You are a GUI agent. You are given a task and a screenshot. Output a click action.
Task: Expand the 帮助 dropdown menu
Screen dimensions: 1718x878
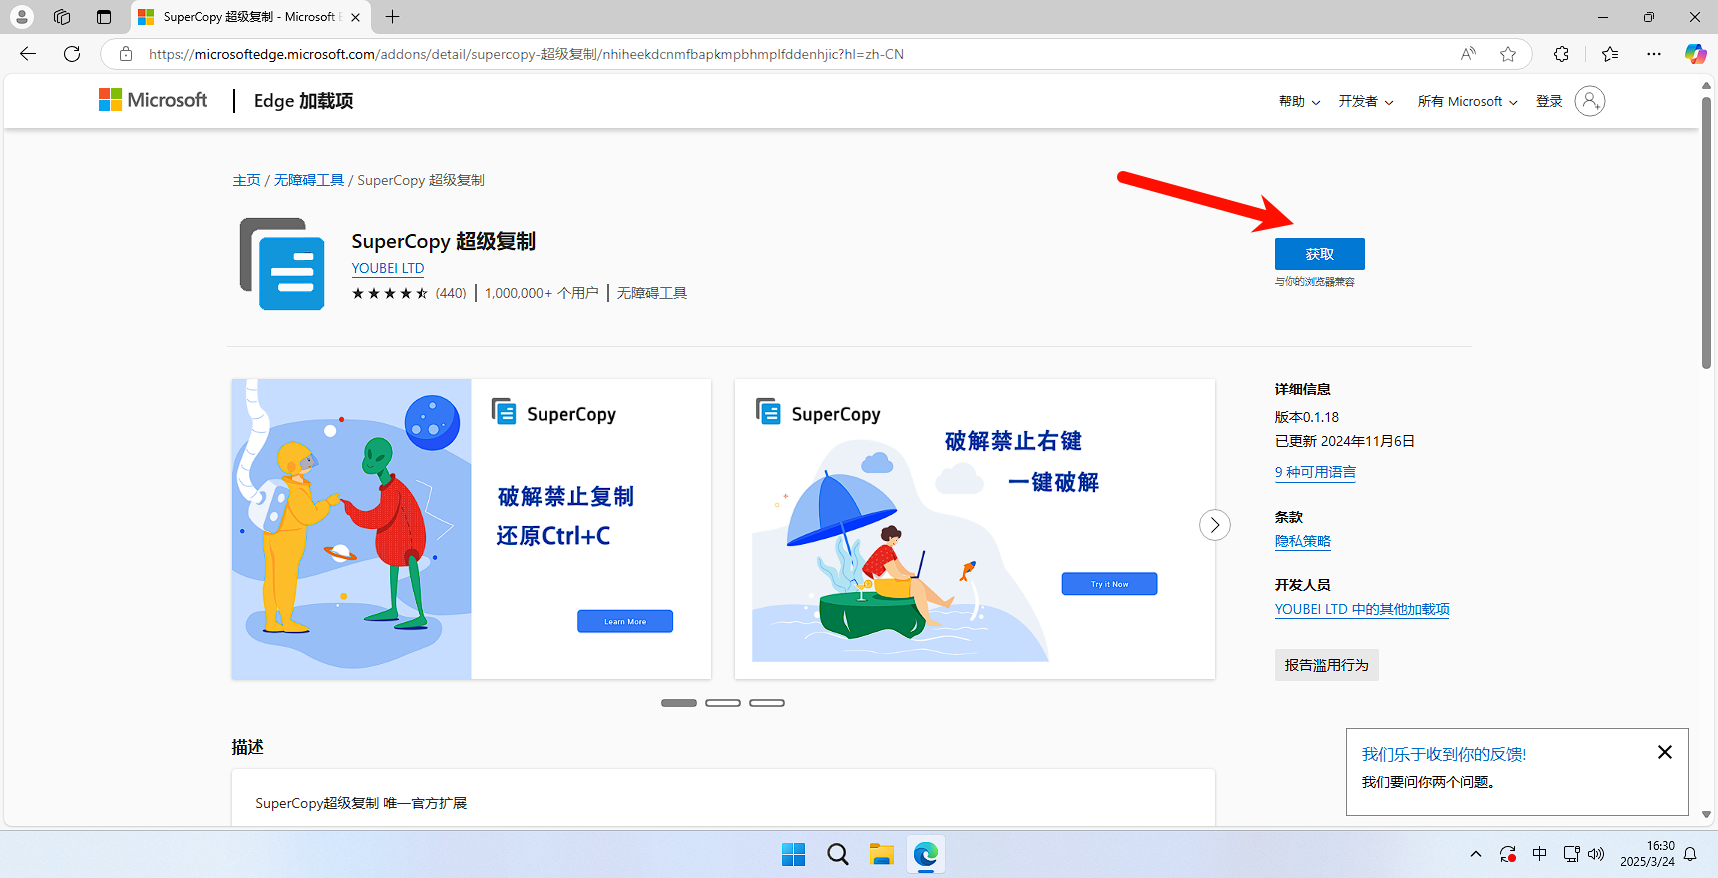(x=1299, y=101)
